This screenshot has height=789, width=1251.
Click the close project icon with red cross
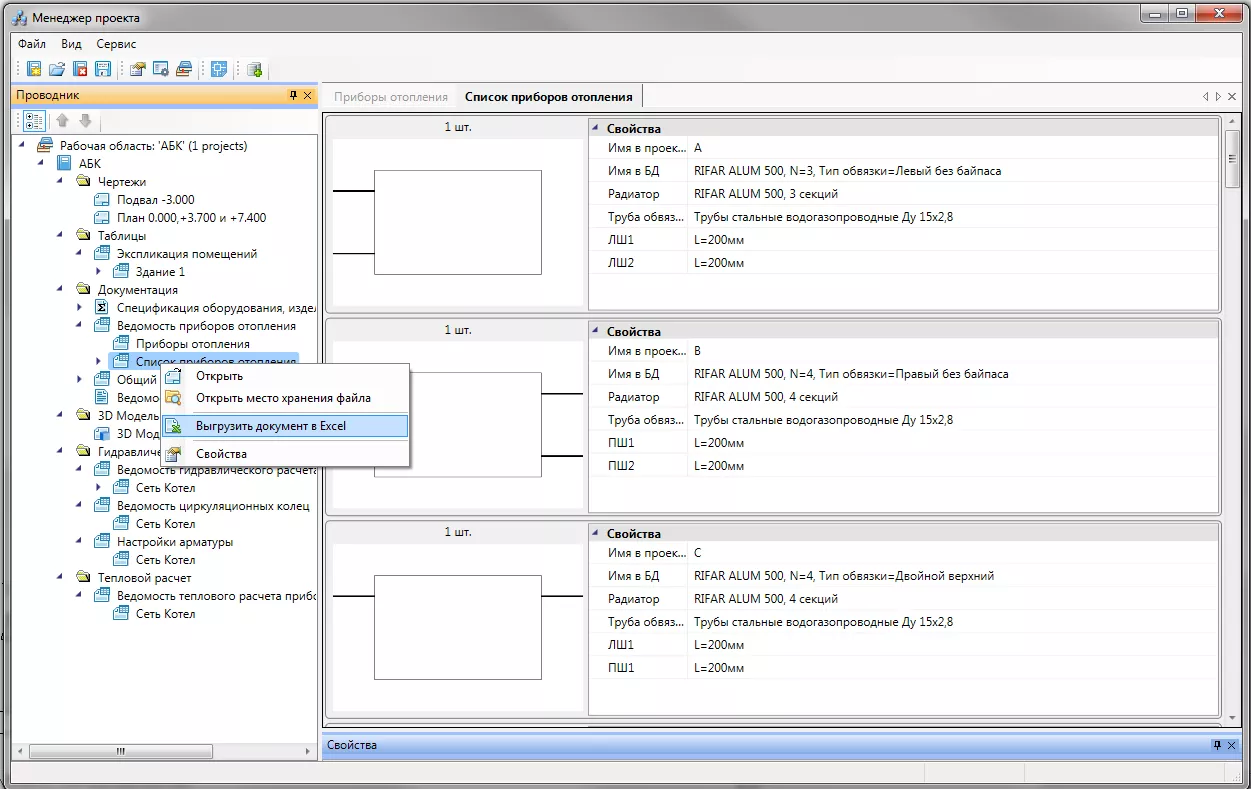(x=80, y=69)
